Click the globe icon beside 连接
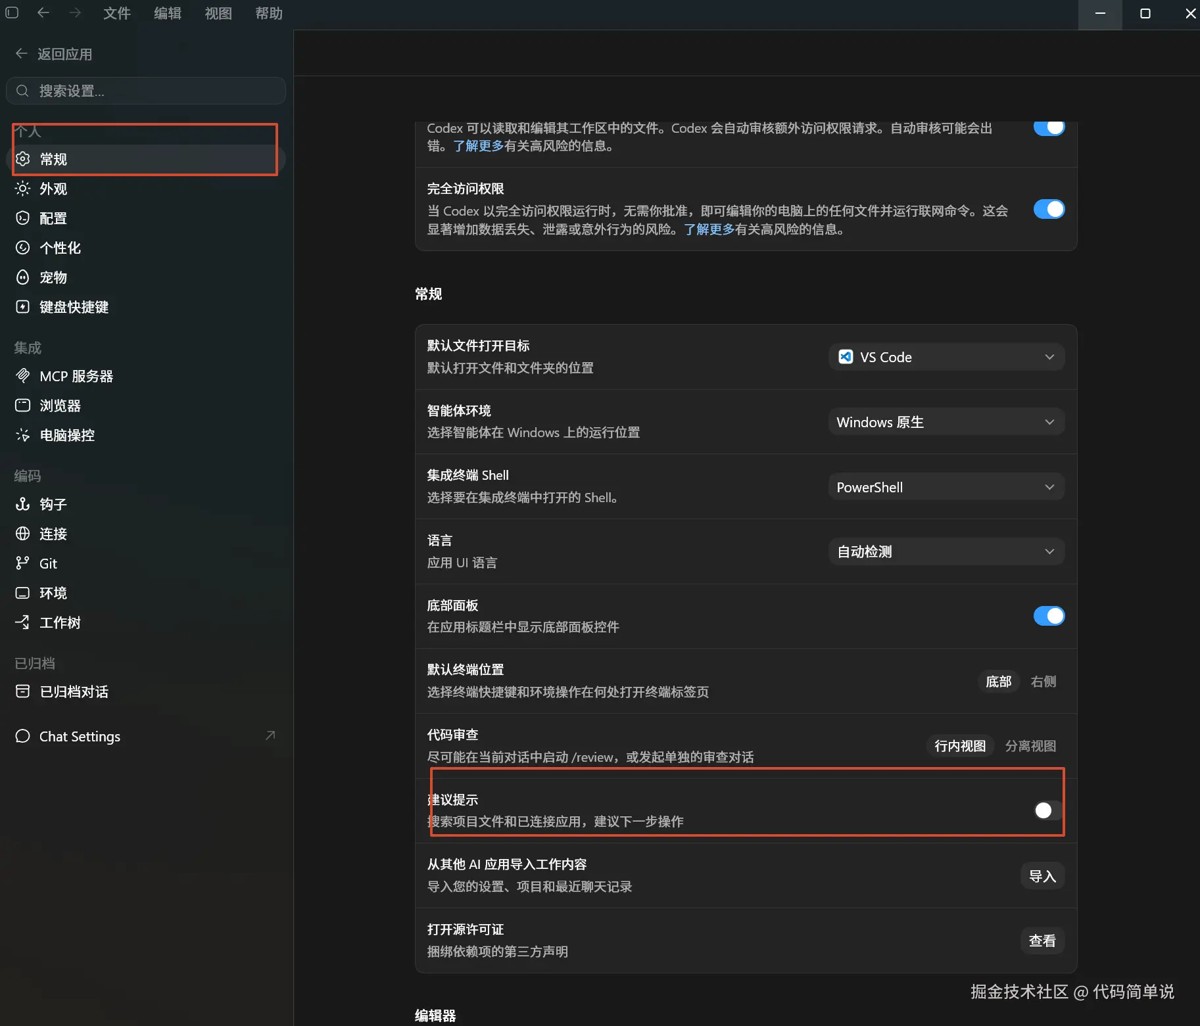 click(23, 534)
